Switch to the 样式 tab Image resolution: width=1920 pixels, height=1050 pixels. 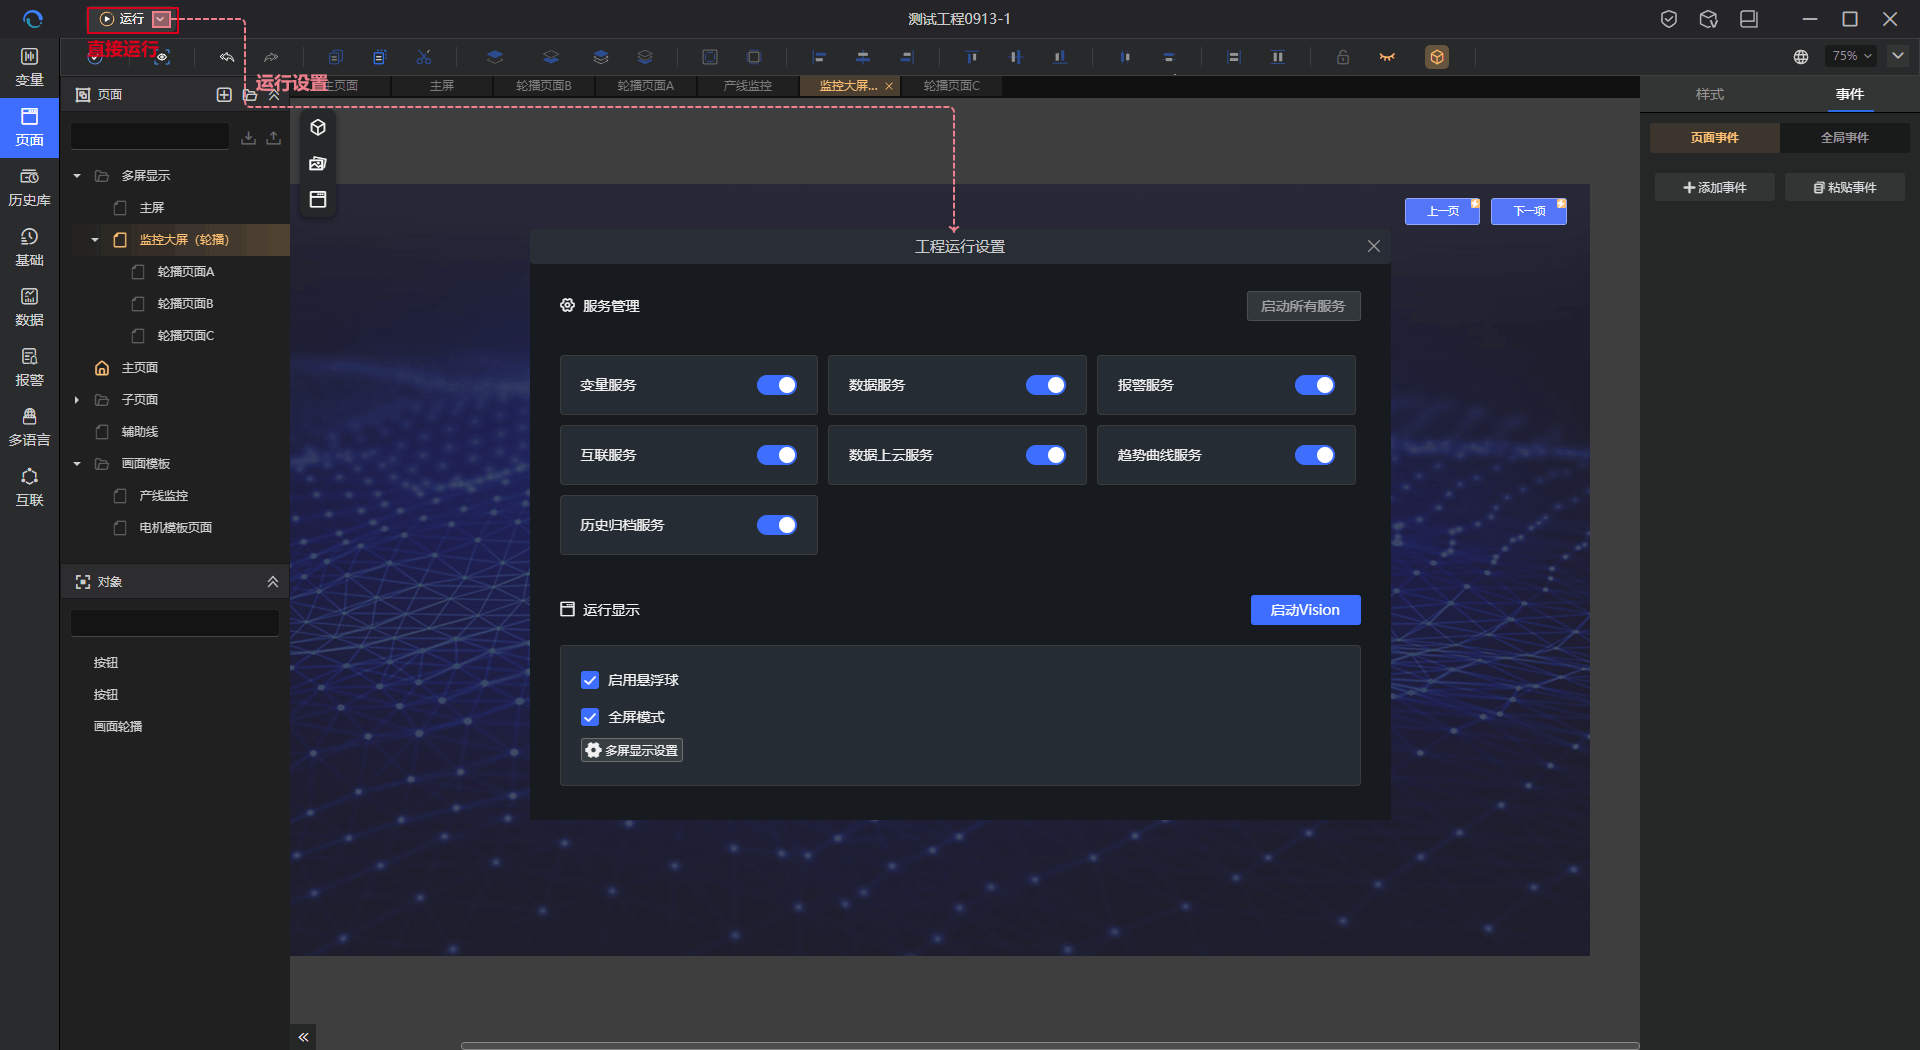(1710, 94)
